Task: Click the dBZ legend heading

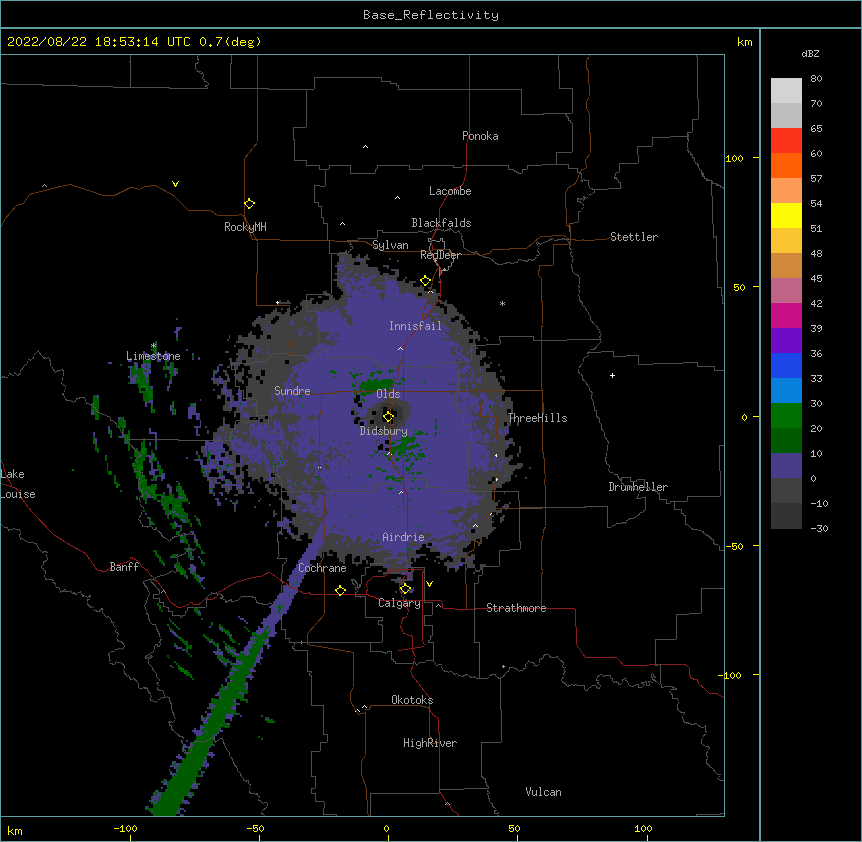Action: tap(810, 54)
